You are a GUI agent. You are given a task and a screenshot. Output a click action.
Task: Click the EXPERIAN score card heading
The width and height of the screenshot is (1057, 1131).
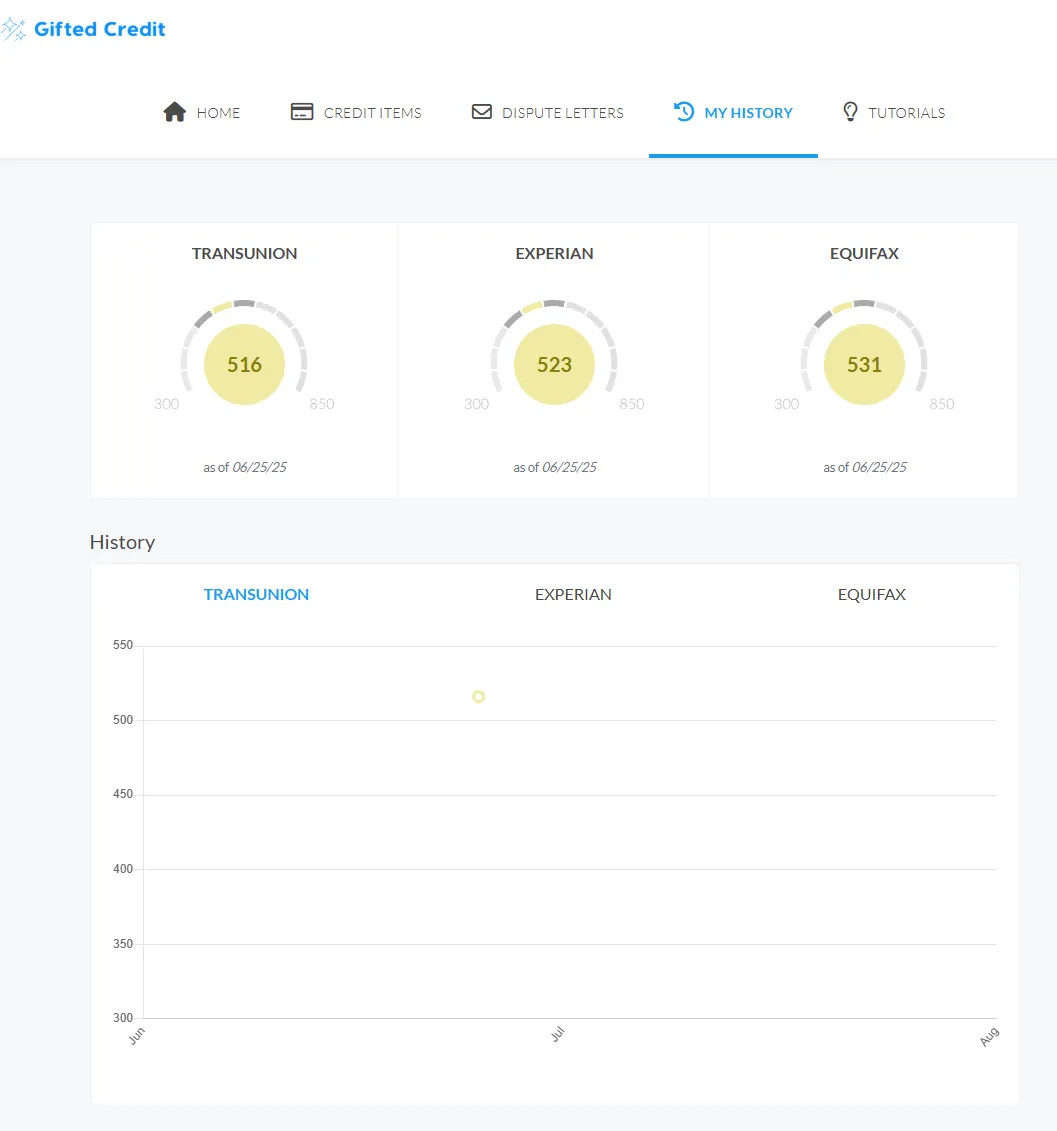coord(554,253)
